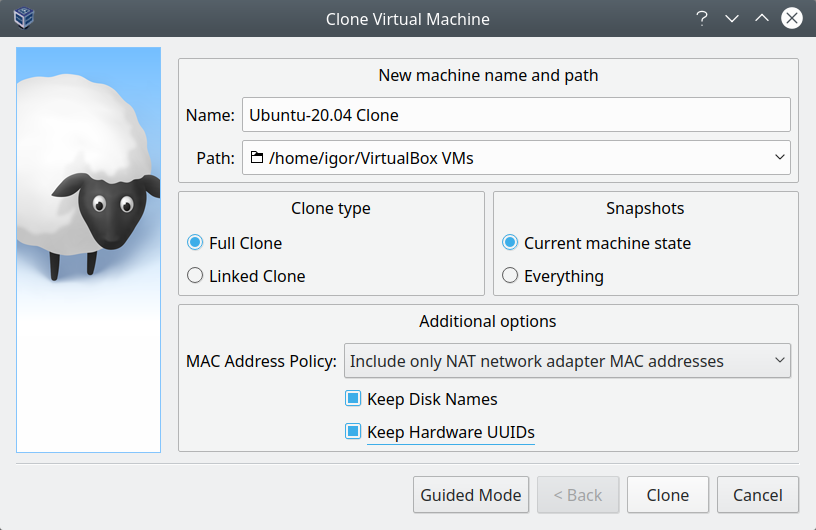
Task: Close the Clone Virtual Machine dialog
Action: (x=791, y=18)
